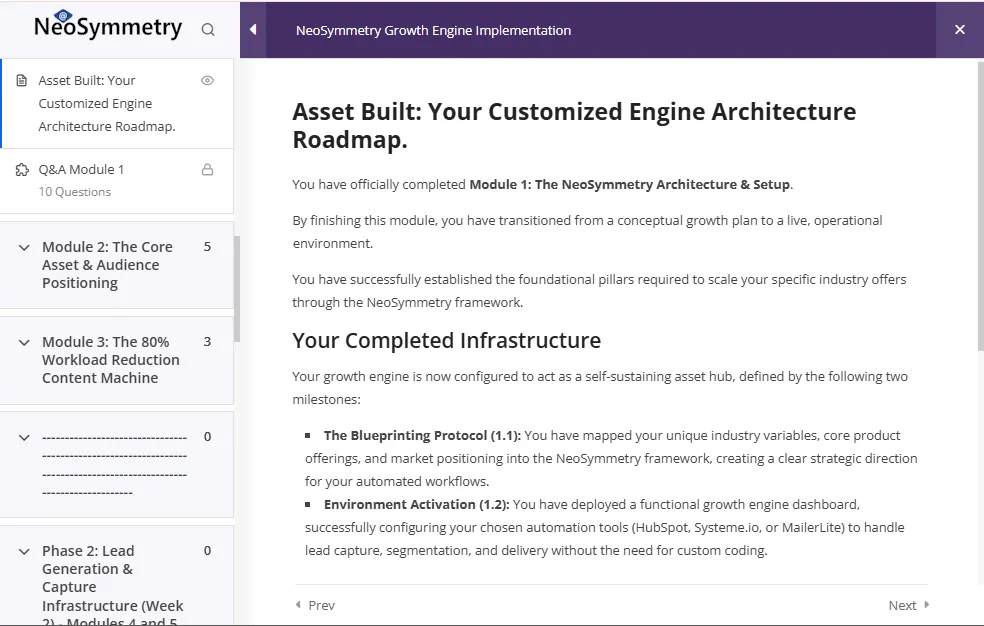Click the main content scrollbar thumb
Image resolution: width=984 pixels, height=626 pixels.
[x=981, y=206]
